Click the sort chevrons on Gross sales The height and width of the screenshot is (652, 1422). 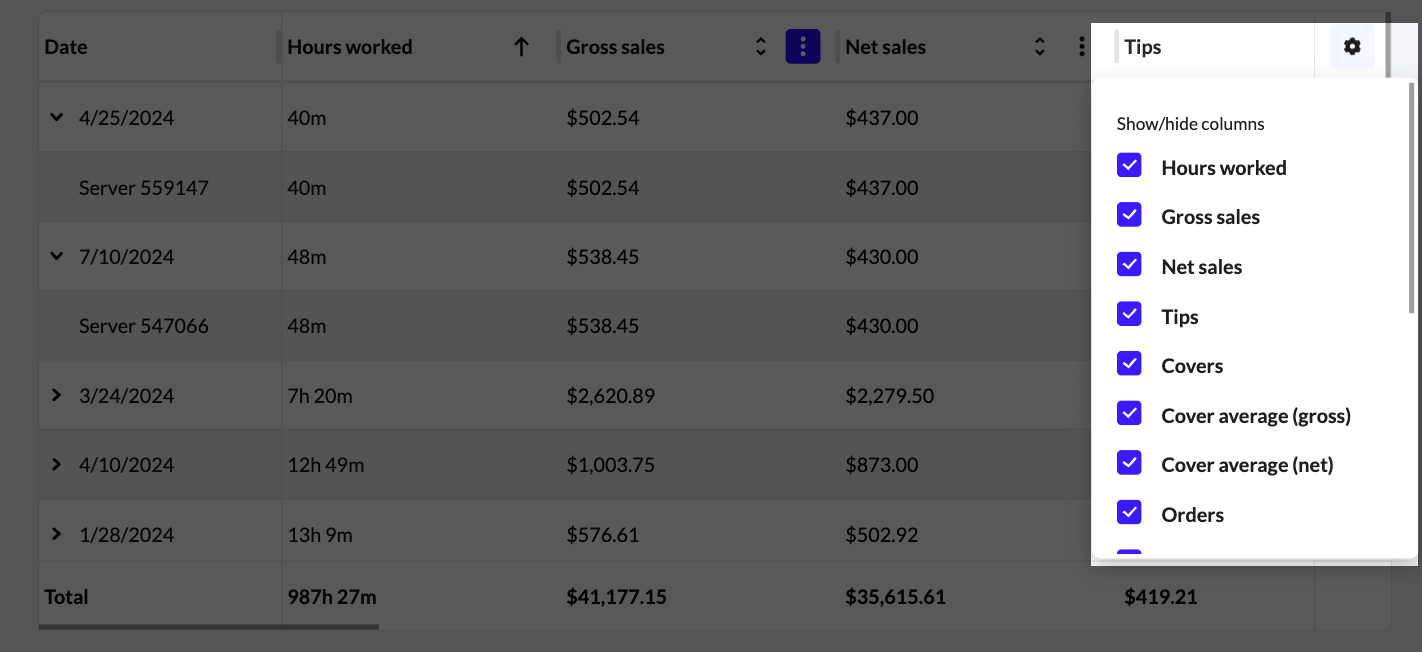760,46
